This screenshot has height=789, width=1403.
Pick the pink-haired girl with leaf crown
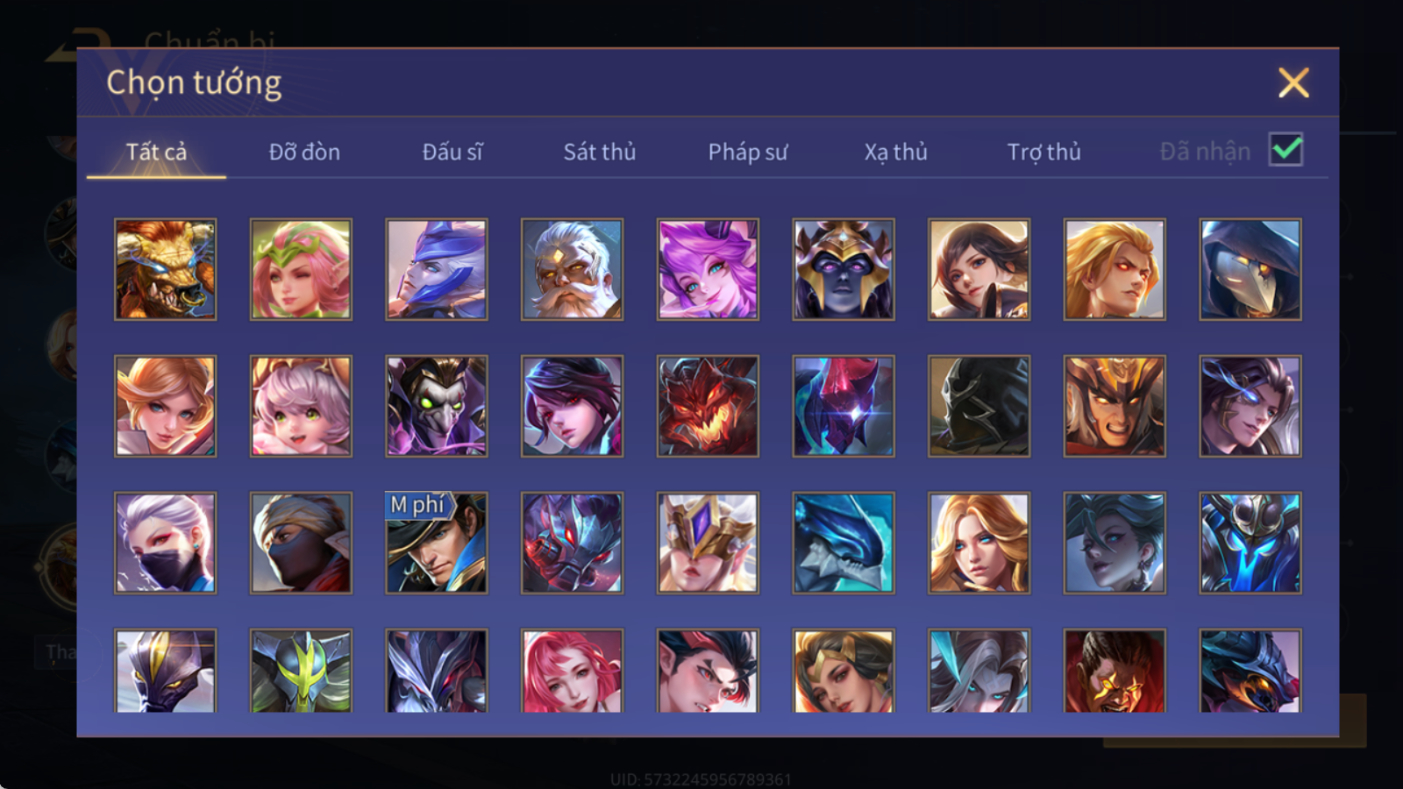(301, 269)
